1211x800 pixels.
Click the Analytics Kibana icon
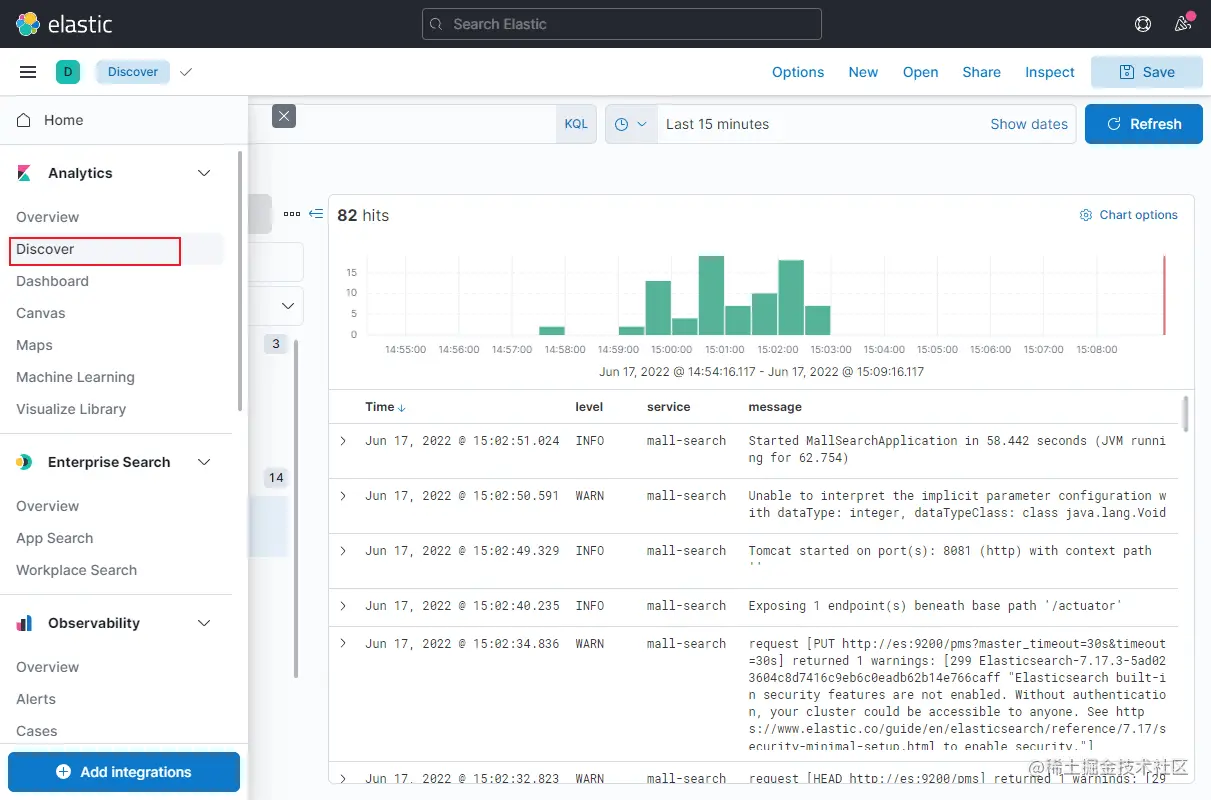click(24, 173)
